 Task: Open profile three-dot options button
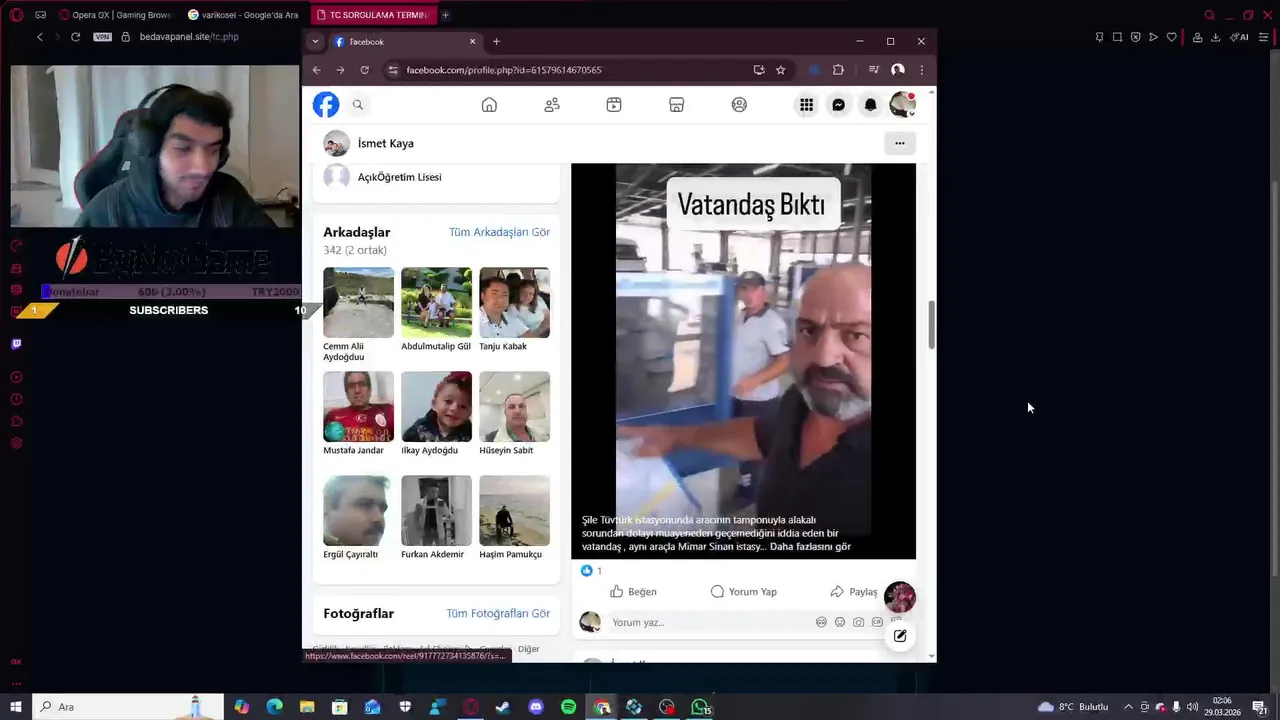tap(900, 143)
